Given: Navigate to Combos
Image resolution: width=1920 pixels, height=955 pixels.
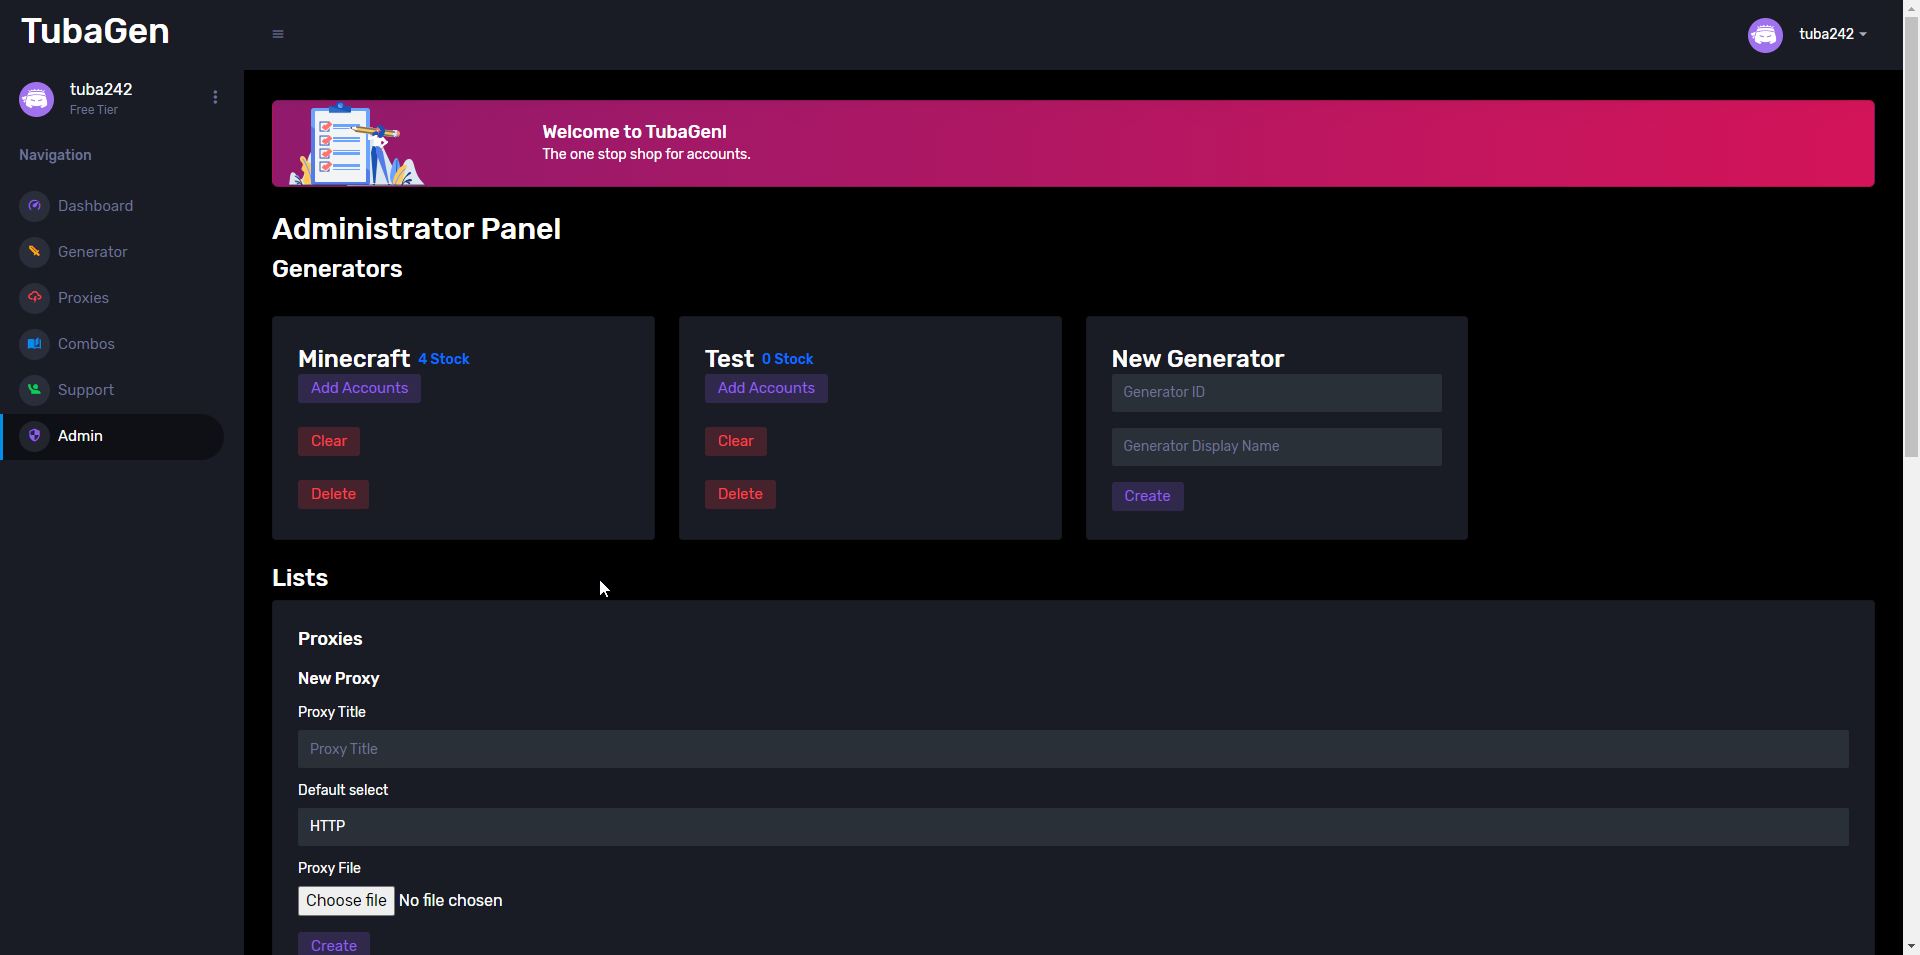Looking at the screenshot, I should 112,344.
